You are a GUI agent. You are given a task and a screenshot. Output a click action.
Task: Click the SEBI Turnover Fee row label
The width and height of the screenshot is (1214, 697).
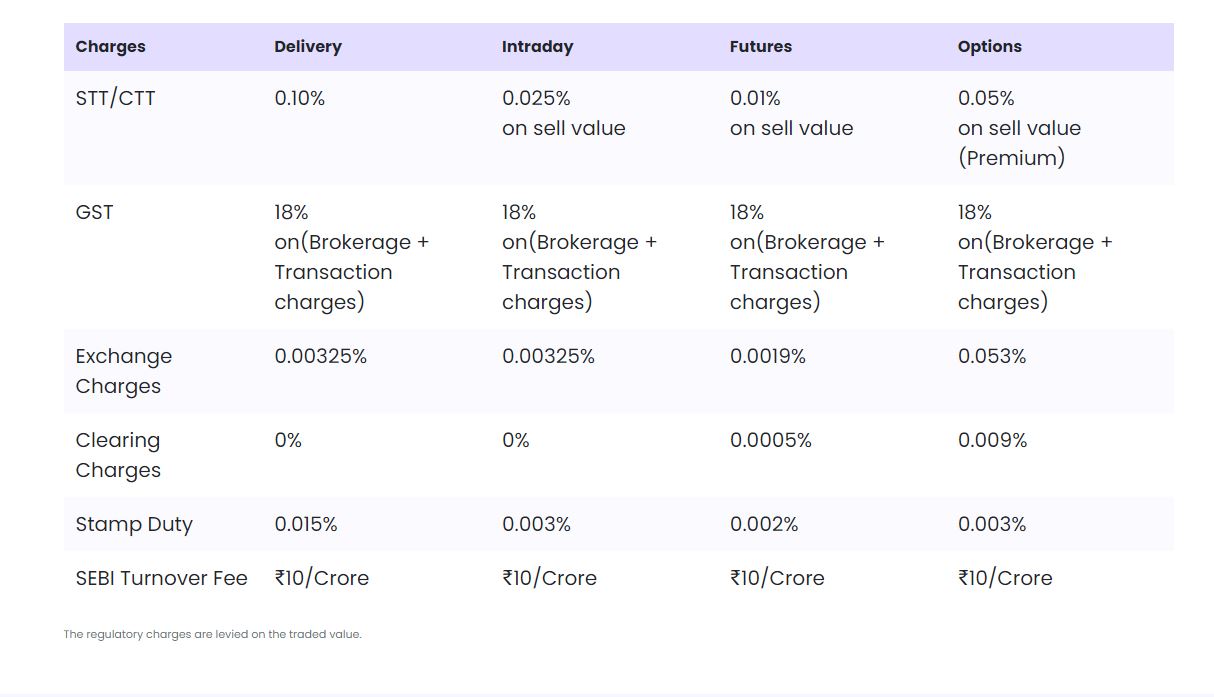point(161,579)
